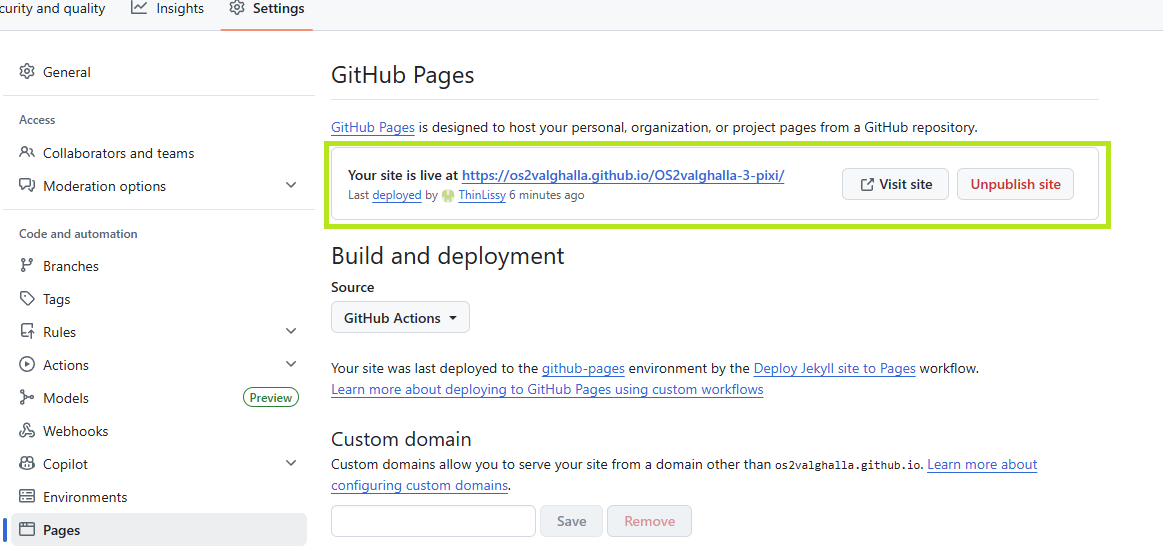
Task: Open ThinLissy's profile link
Action: [482, 196]
